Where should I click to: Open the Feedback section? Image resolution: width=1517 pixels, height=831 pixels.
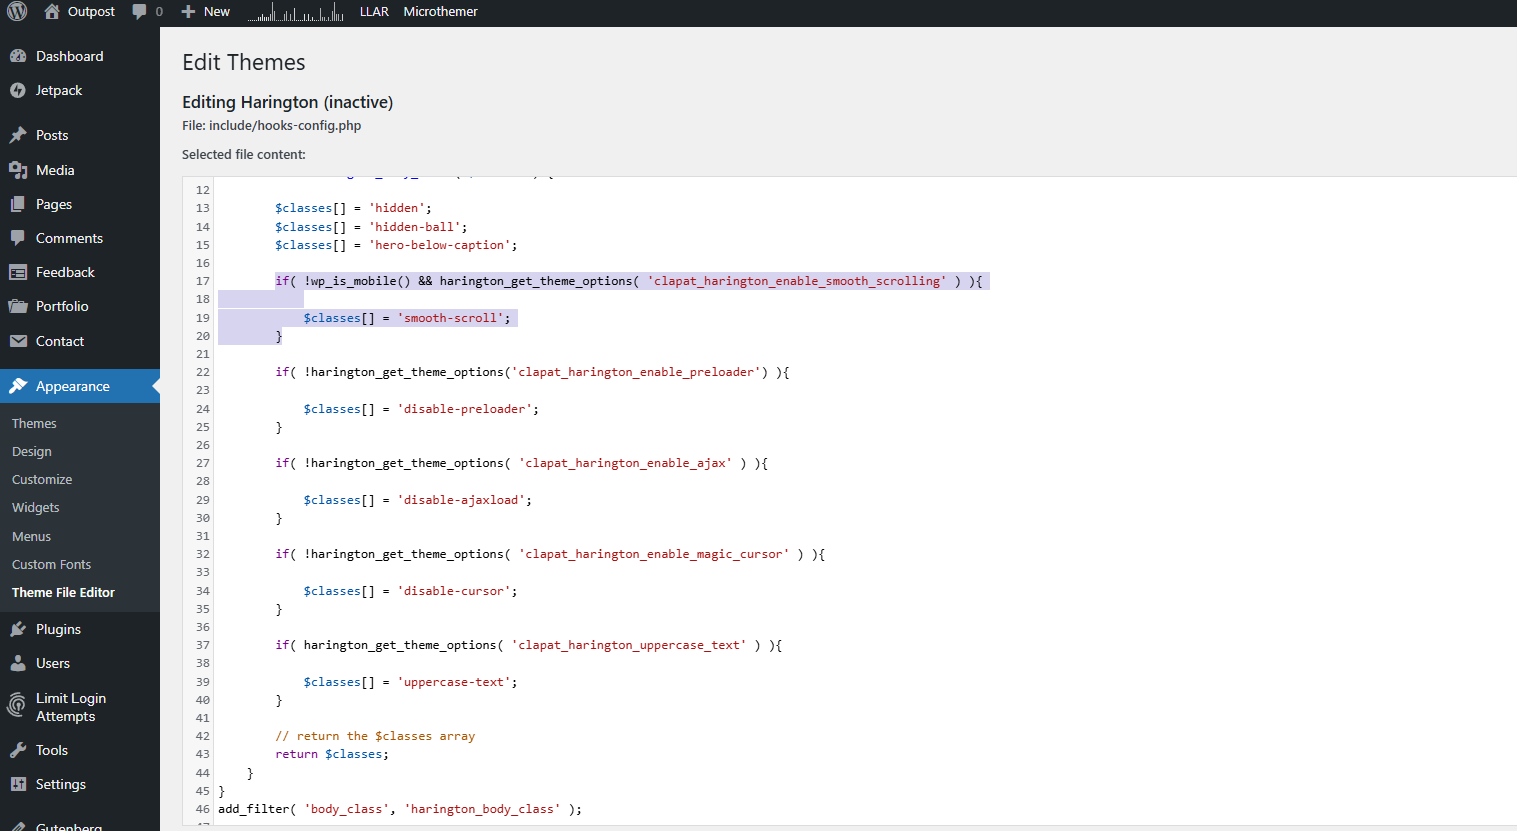coord(65,272)
